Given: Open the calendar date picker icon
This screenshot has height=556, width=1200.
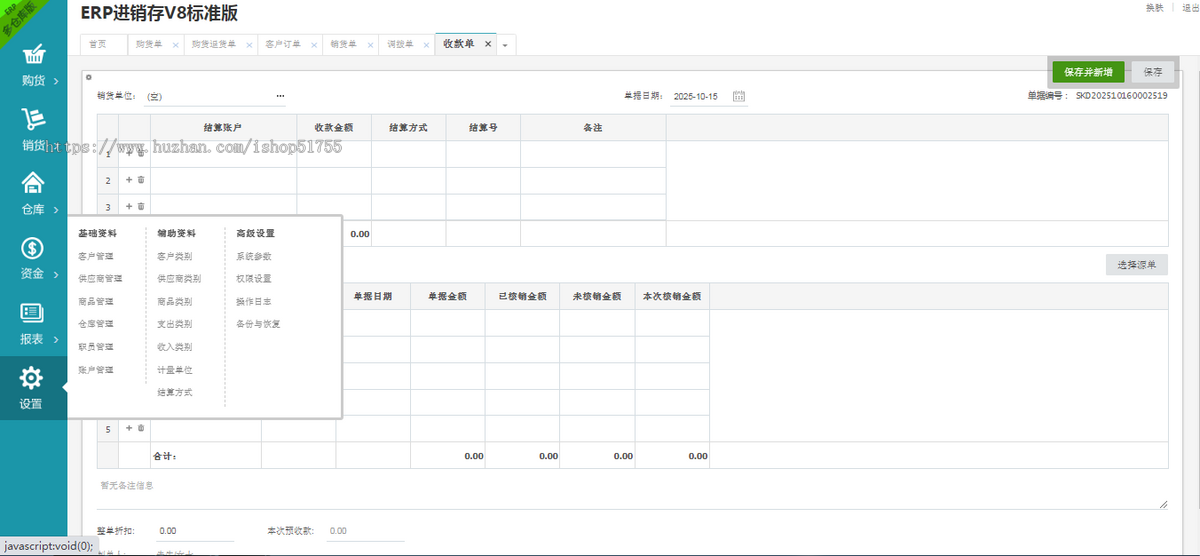Looking at the screenshot, I should [739, 97].
